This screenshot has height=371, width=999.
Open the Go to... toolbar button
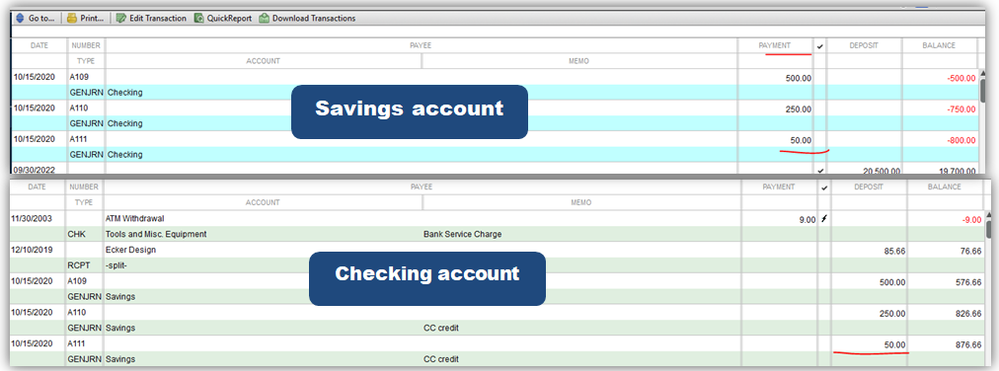(x=35, y=18)
